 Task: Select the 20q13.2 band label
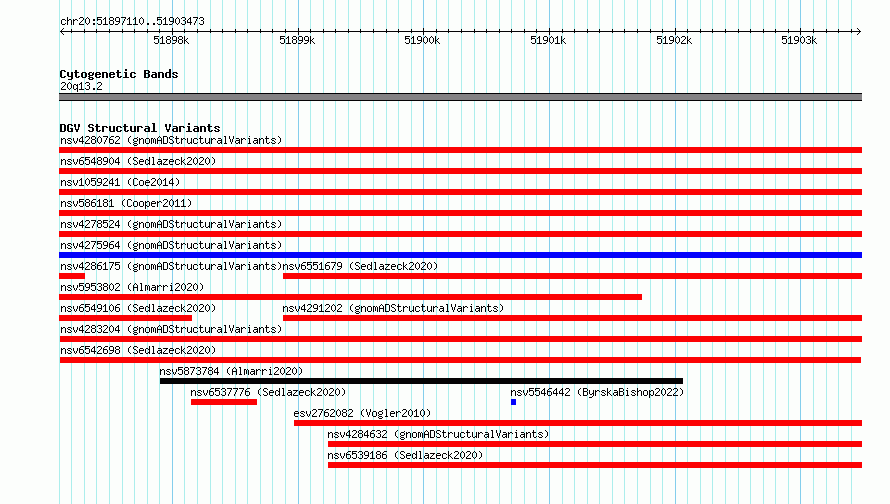(81, 86)
